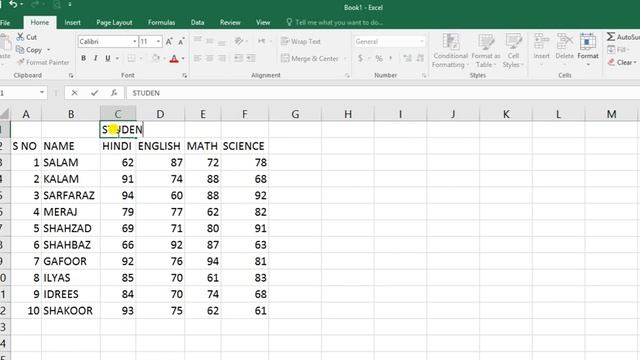The image size is (640, 360).
Task: Click the Delete cells icon
Action: click(x=565, y=42)
